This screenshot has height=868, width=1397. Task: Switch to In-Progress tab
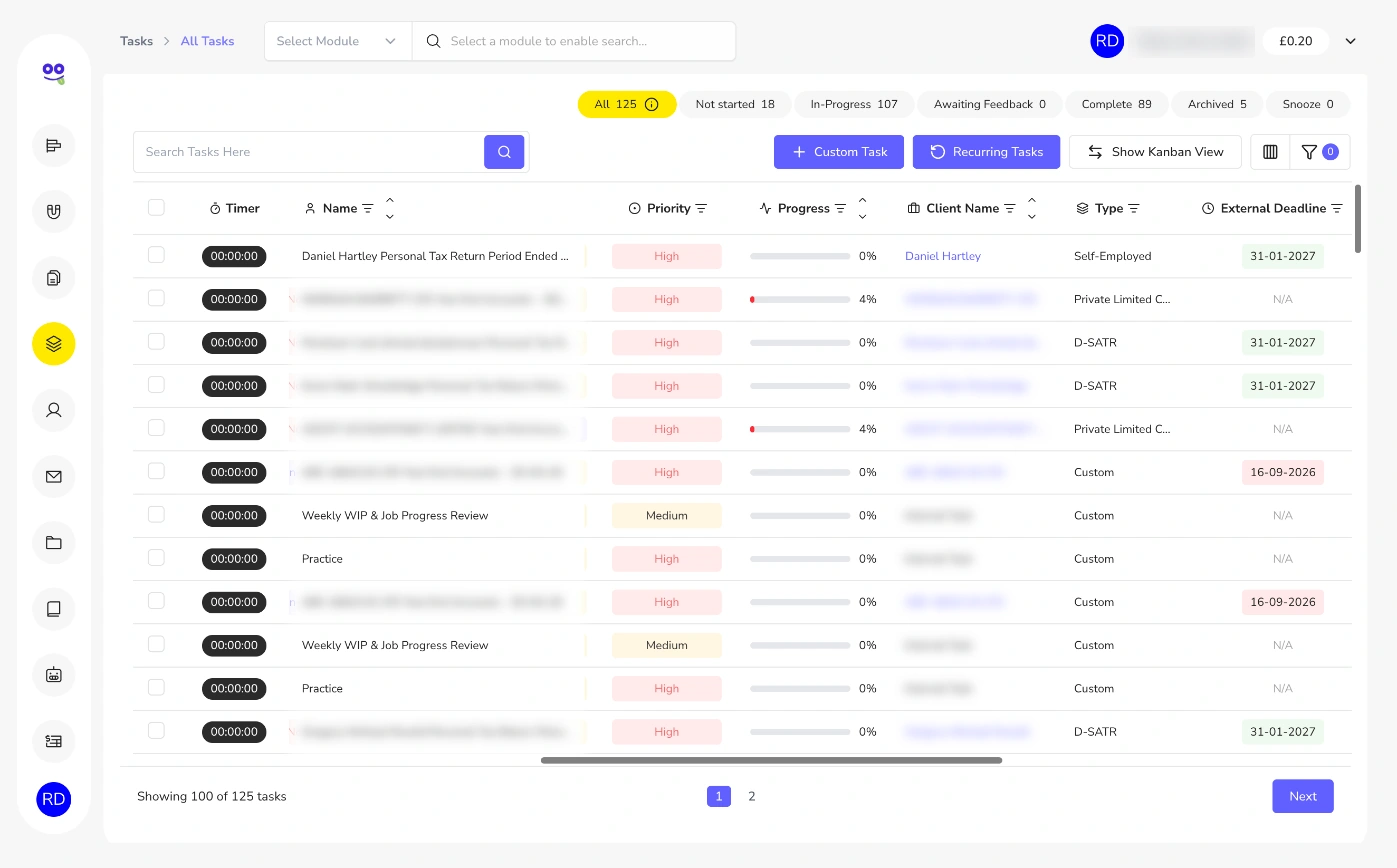click(x=854, y=104)
